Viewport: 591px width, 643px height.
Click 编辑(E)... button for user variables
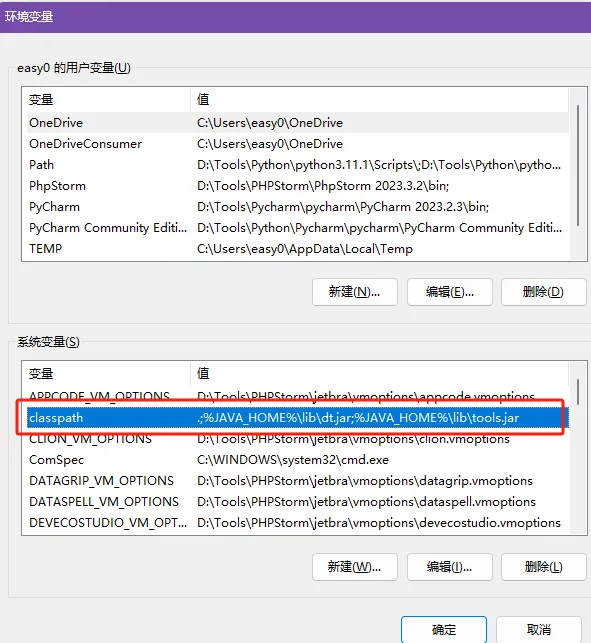pos(450,292)
